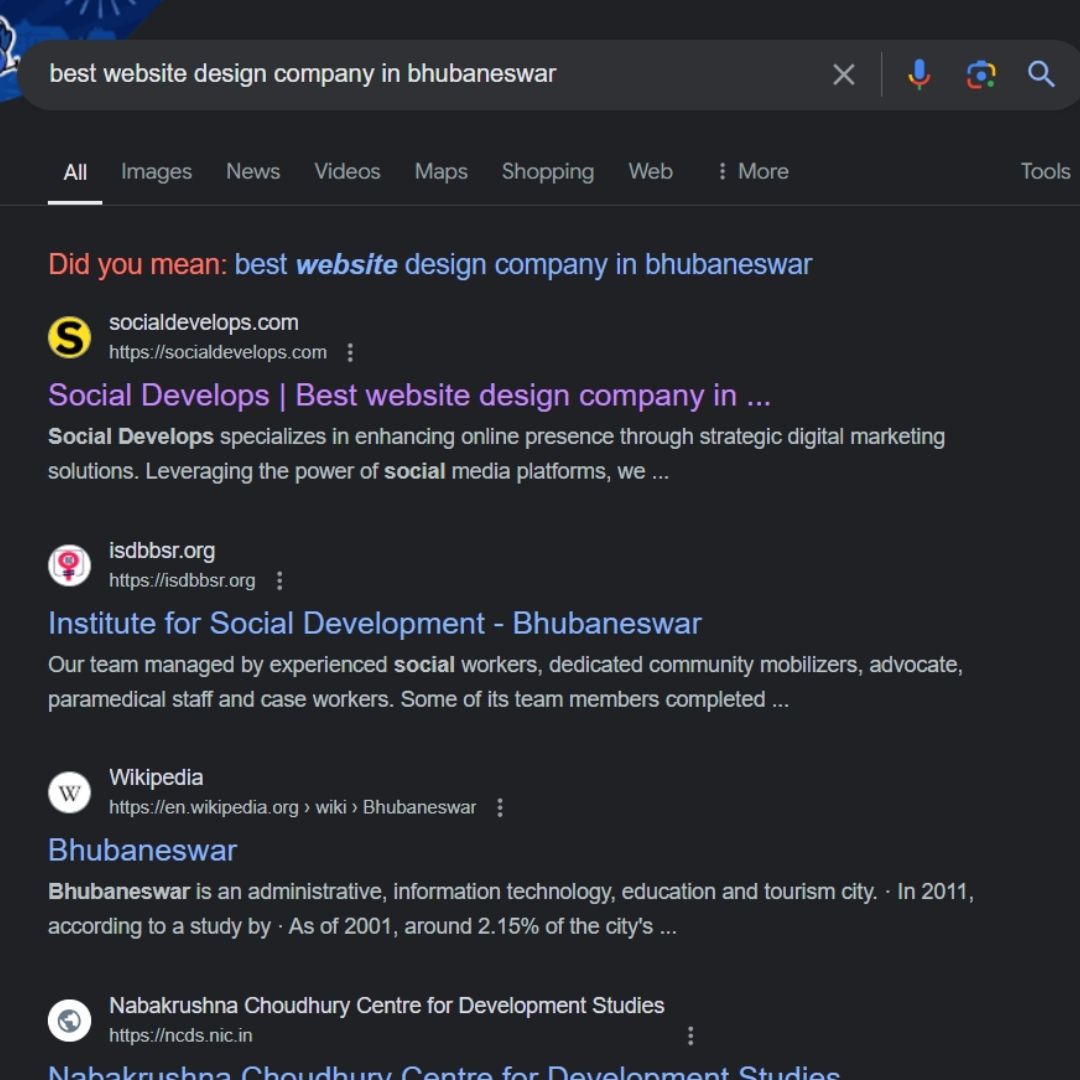This screenshot has width=1080, height=1080.
Task: Follow the 'Did you mean' suggested query
Action: (x=523, y=264)
